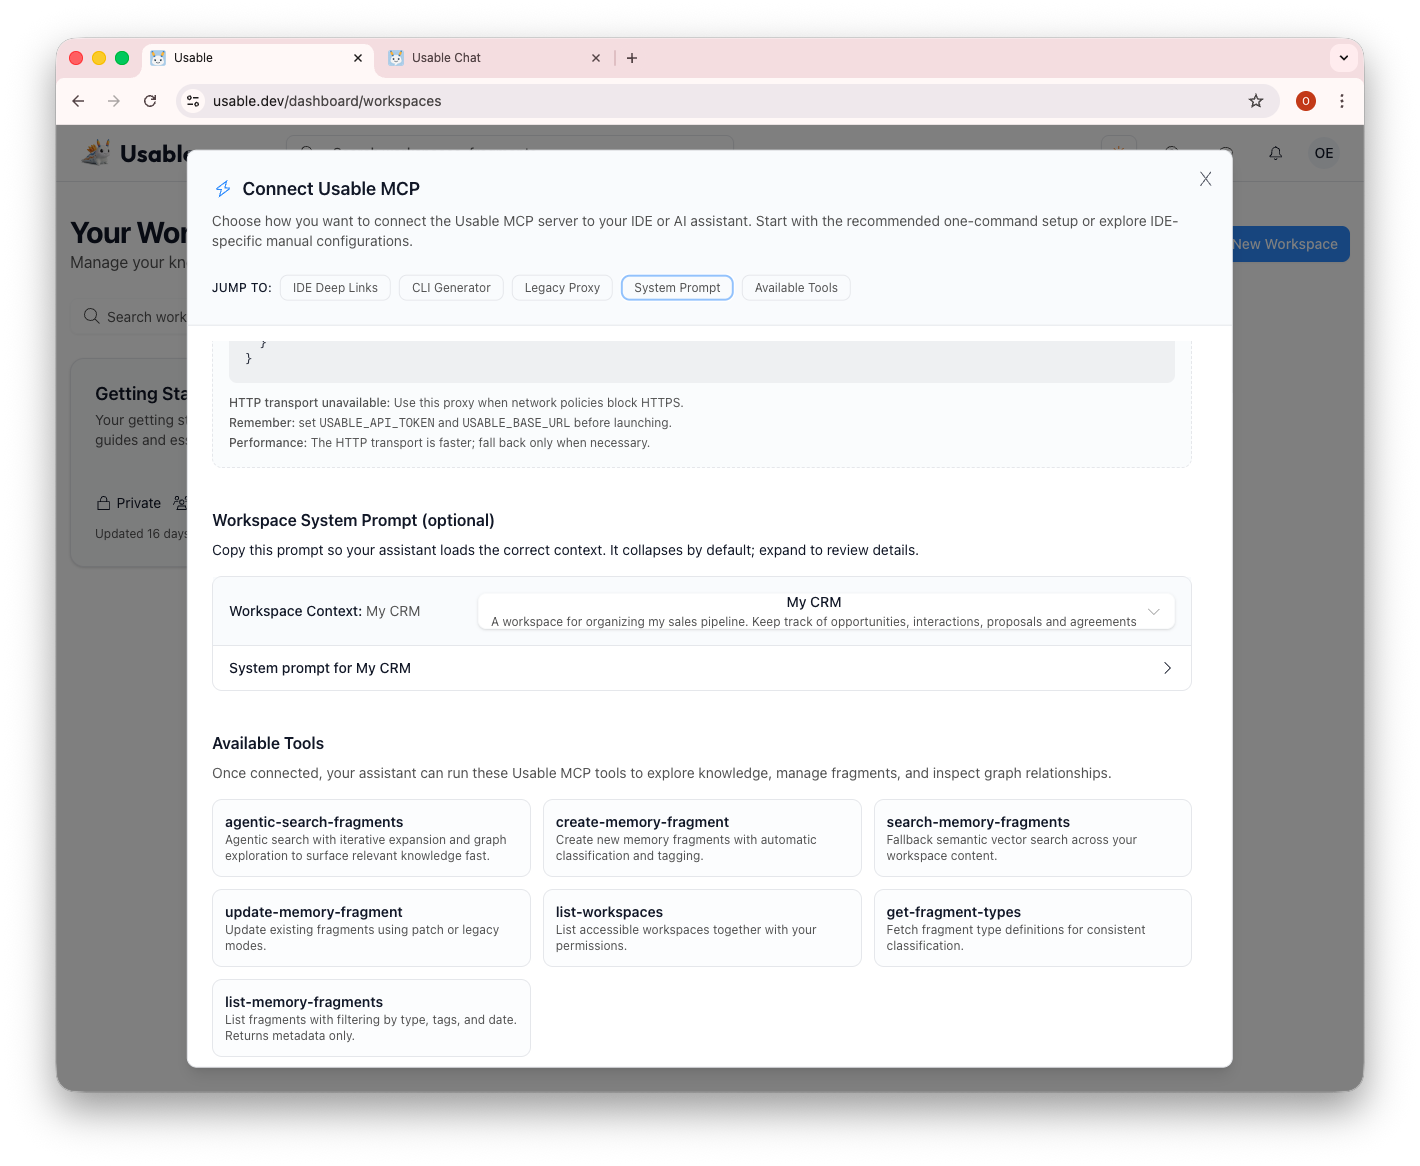Open the notification bell
This screenshot has width=1420, height=1166.
[1275, 153]
